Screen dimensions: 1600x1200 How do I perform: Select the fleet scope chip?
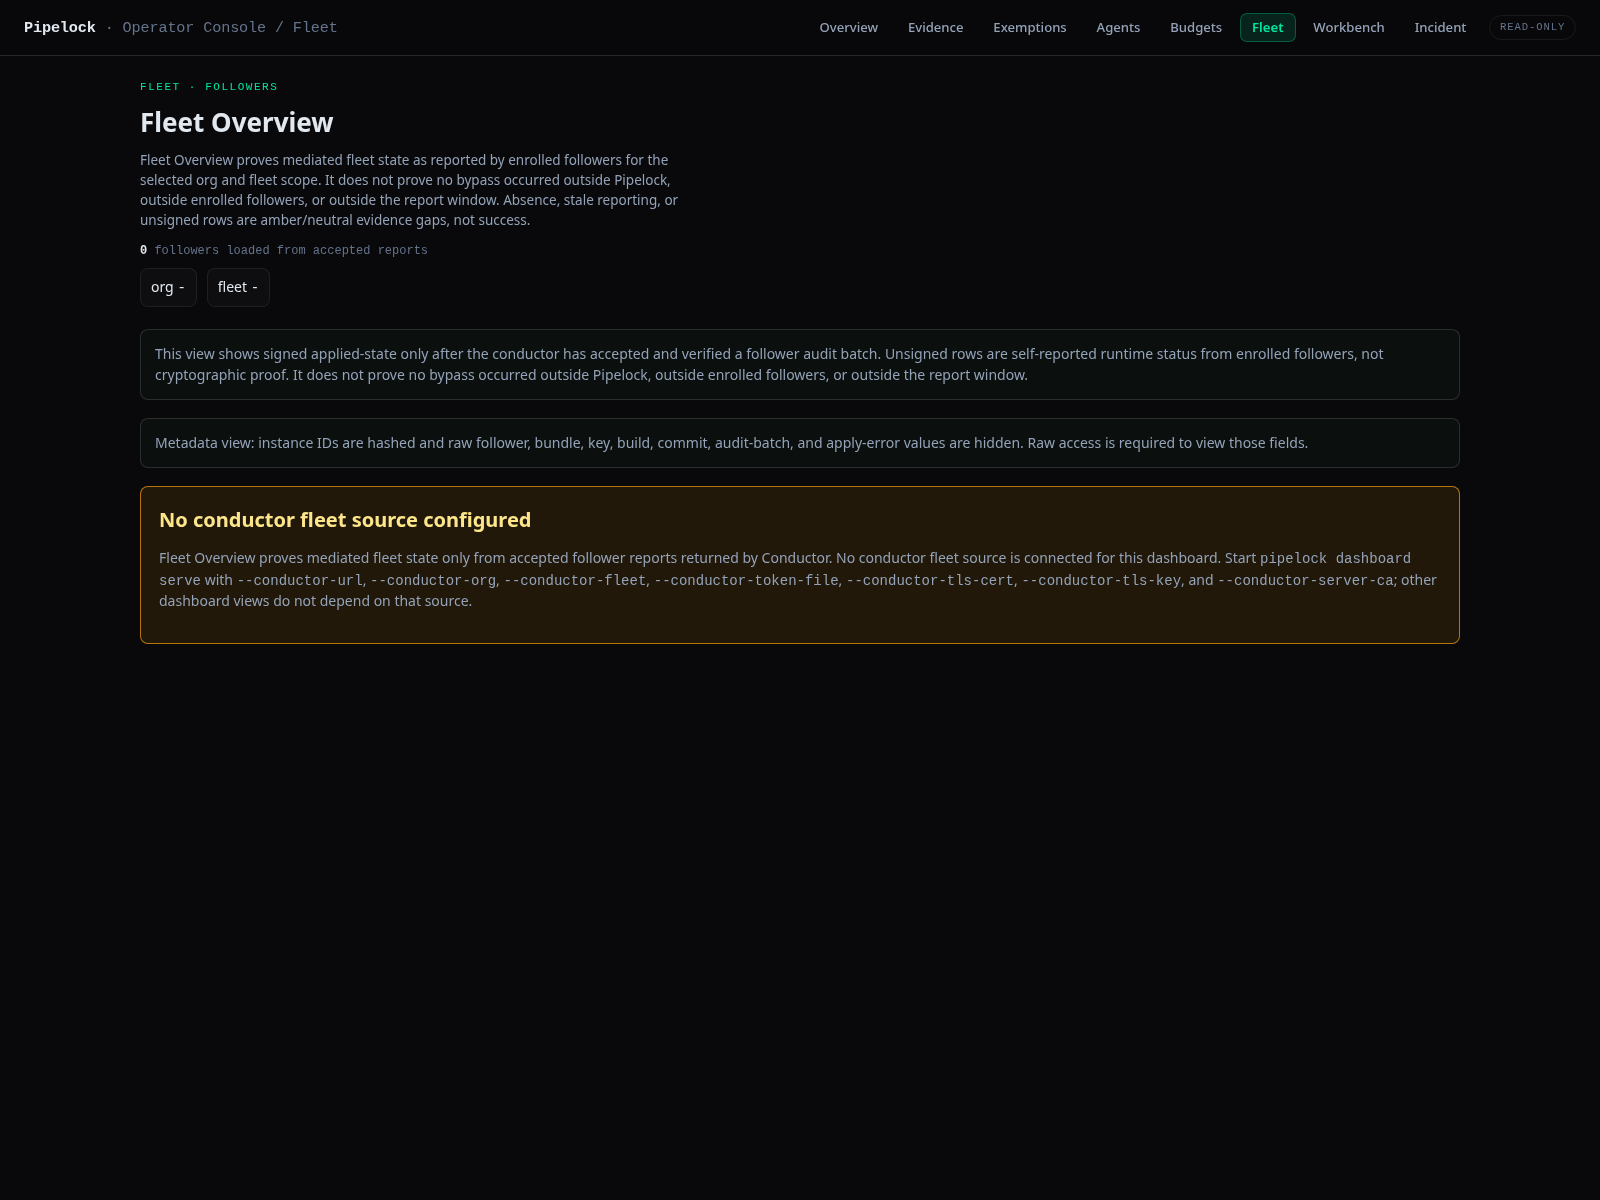pyautogui.click(x=238, y=287)
